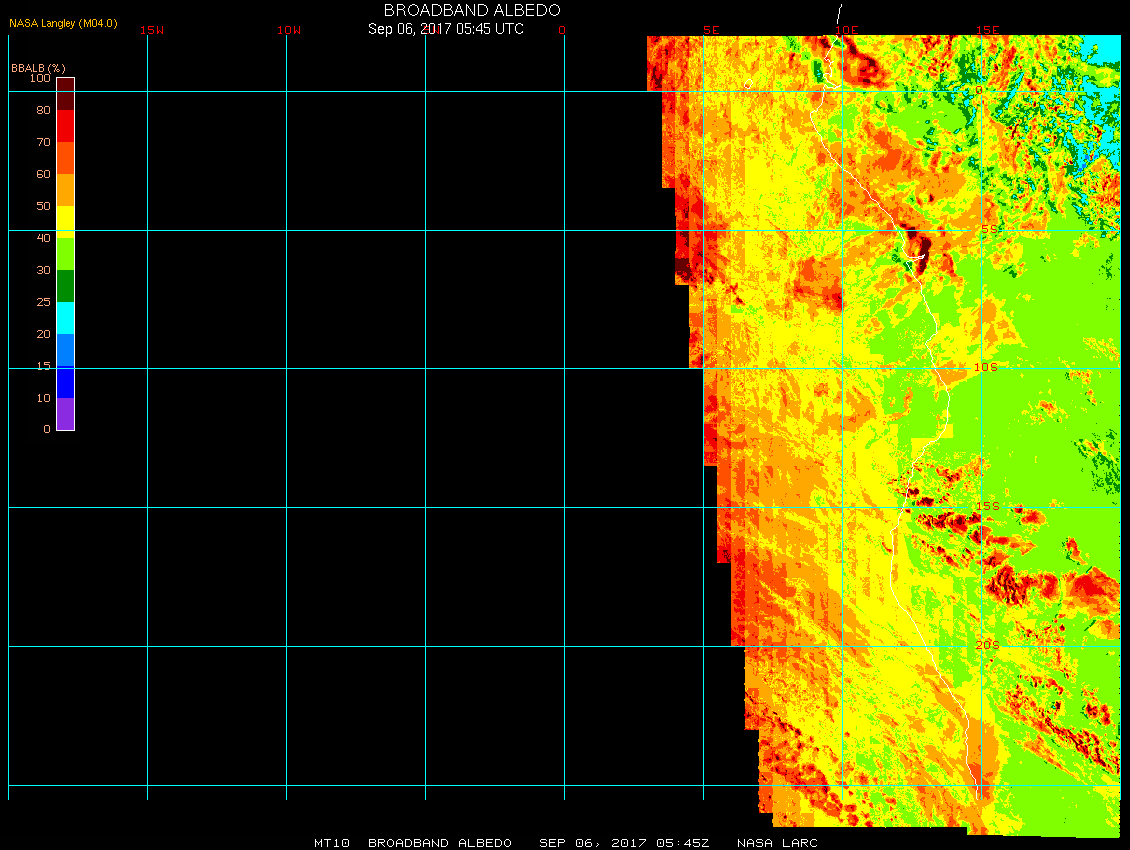This screenshot has height=850, width=1130.
Task: Select the 10W longitude label
Action: [289, 30]
